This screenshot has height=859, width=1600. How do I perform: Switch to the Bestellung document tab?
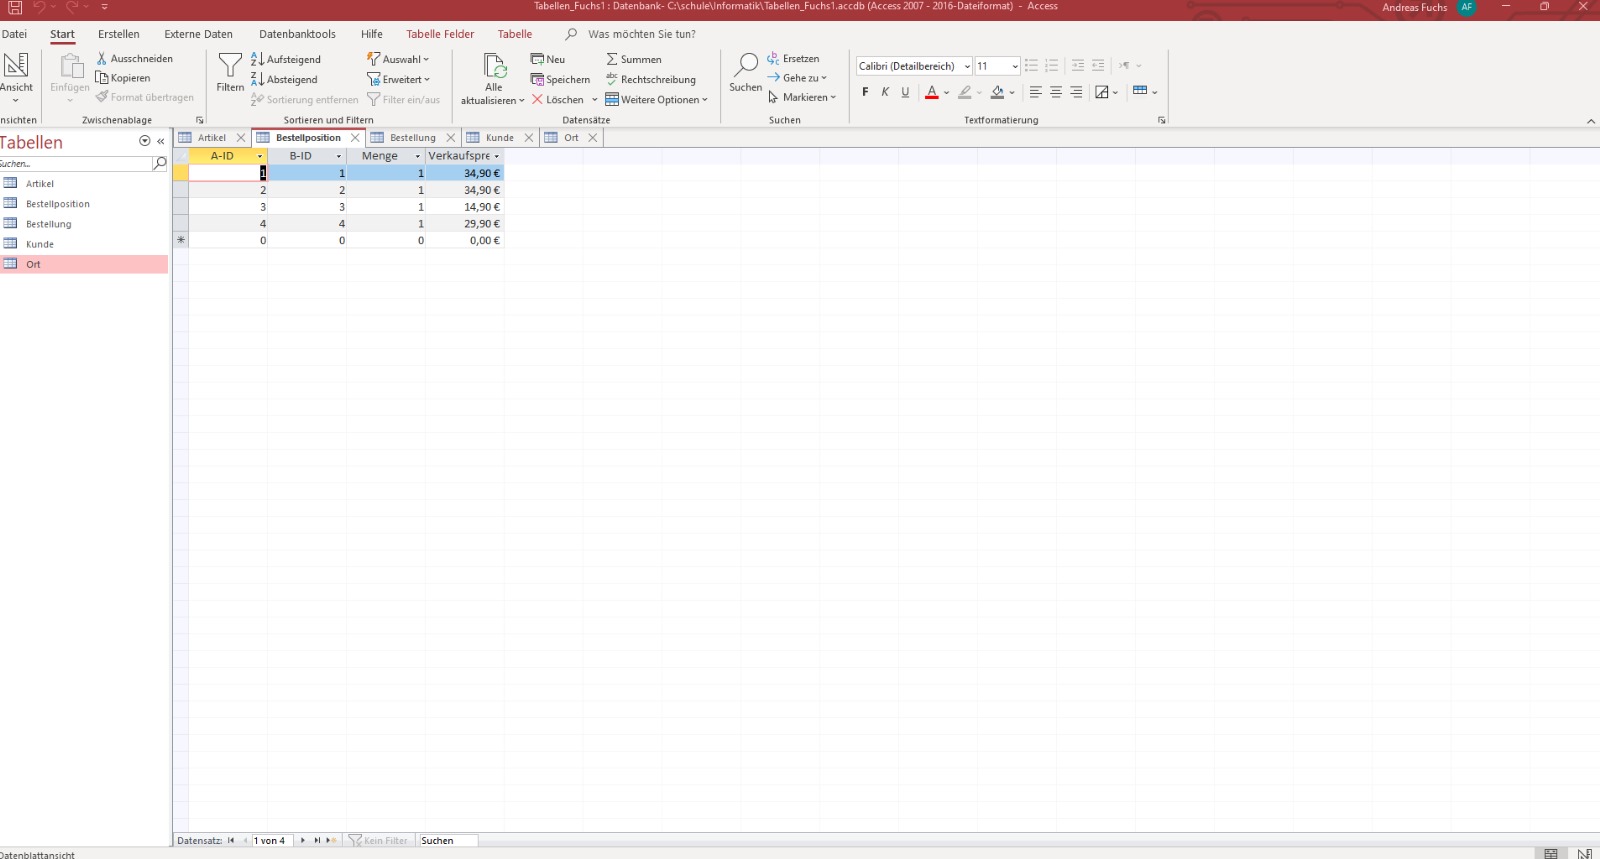pos(412,138)
